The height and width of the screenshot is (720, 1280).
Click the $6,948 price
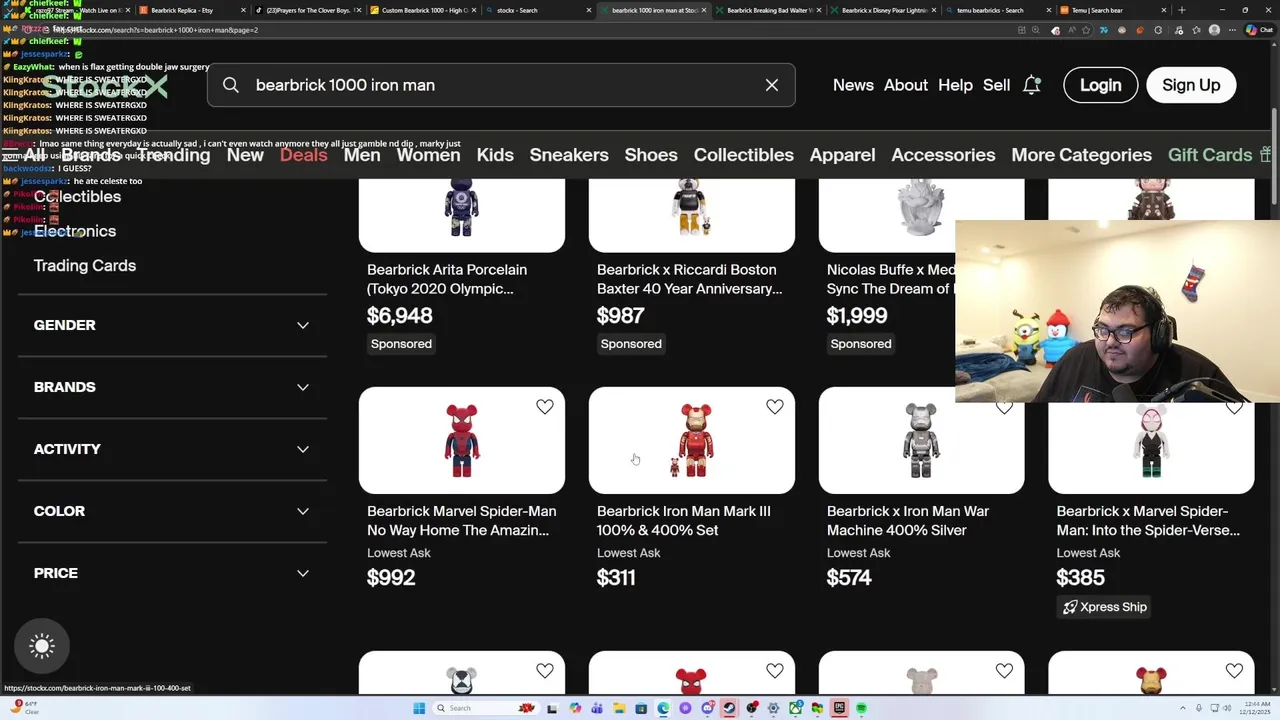(x=400, y=316)
